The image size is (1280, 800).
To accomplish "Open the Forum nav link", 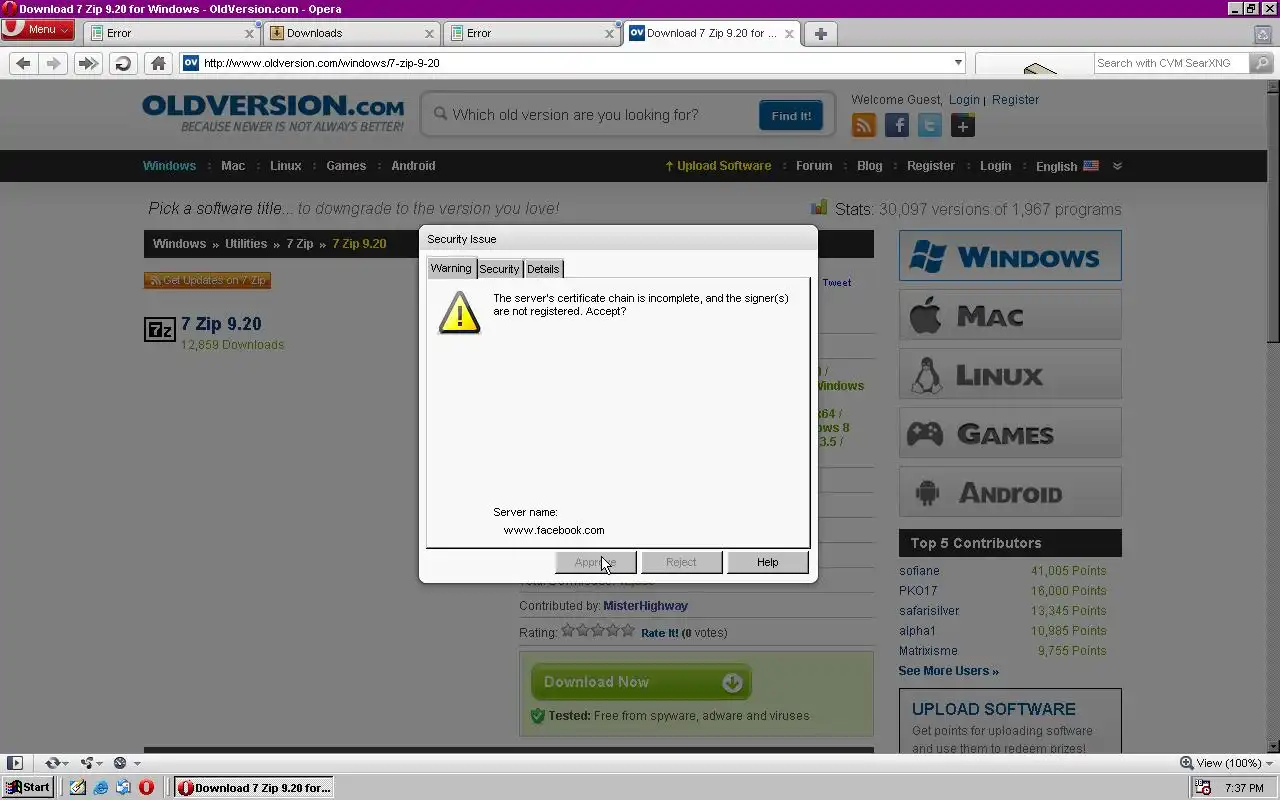I will (x=814, y=166).
